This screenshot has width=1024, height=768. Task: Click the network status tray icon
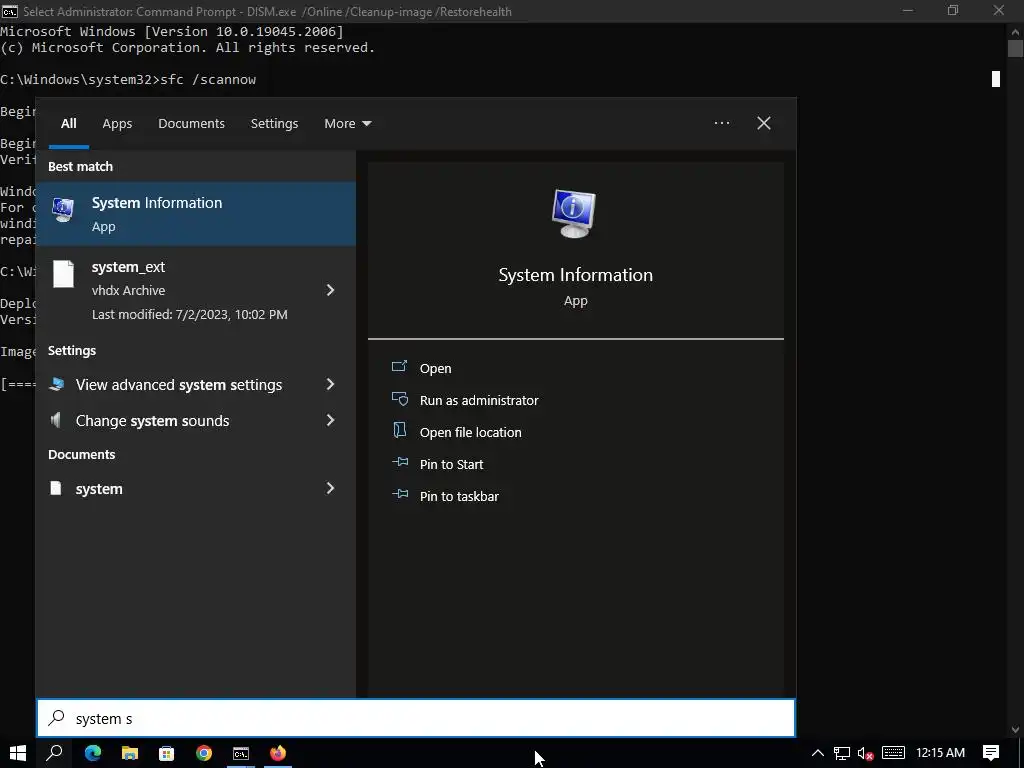841,753
